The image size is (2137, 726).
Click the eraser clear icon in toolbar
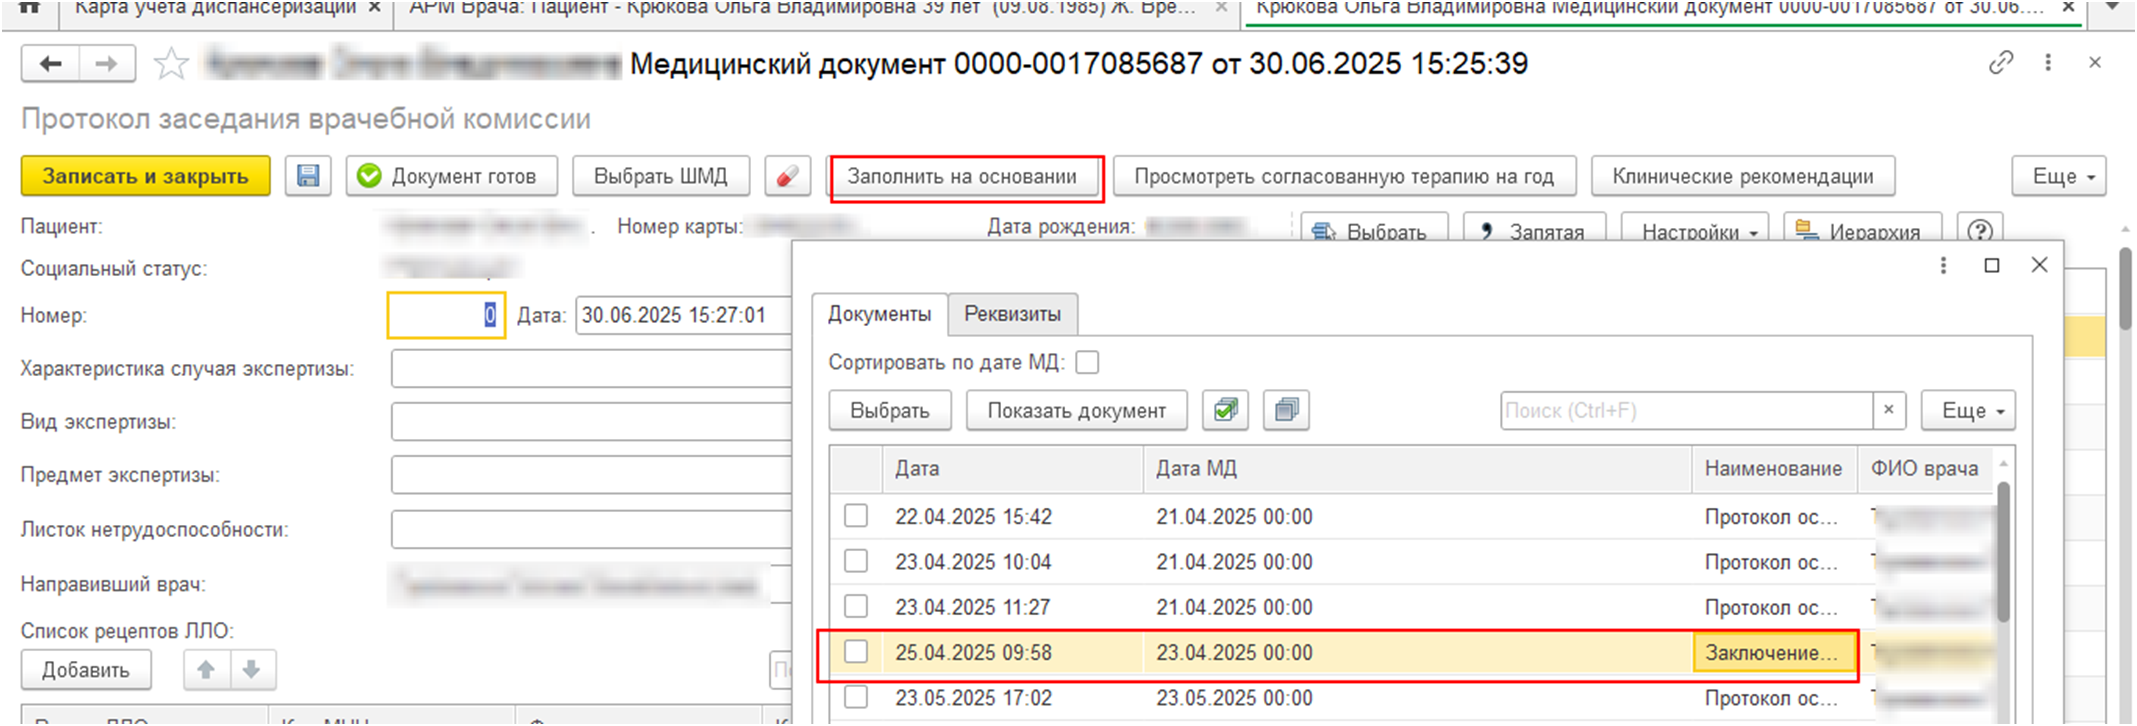[787, 176]
